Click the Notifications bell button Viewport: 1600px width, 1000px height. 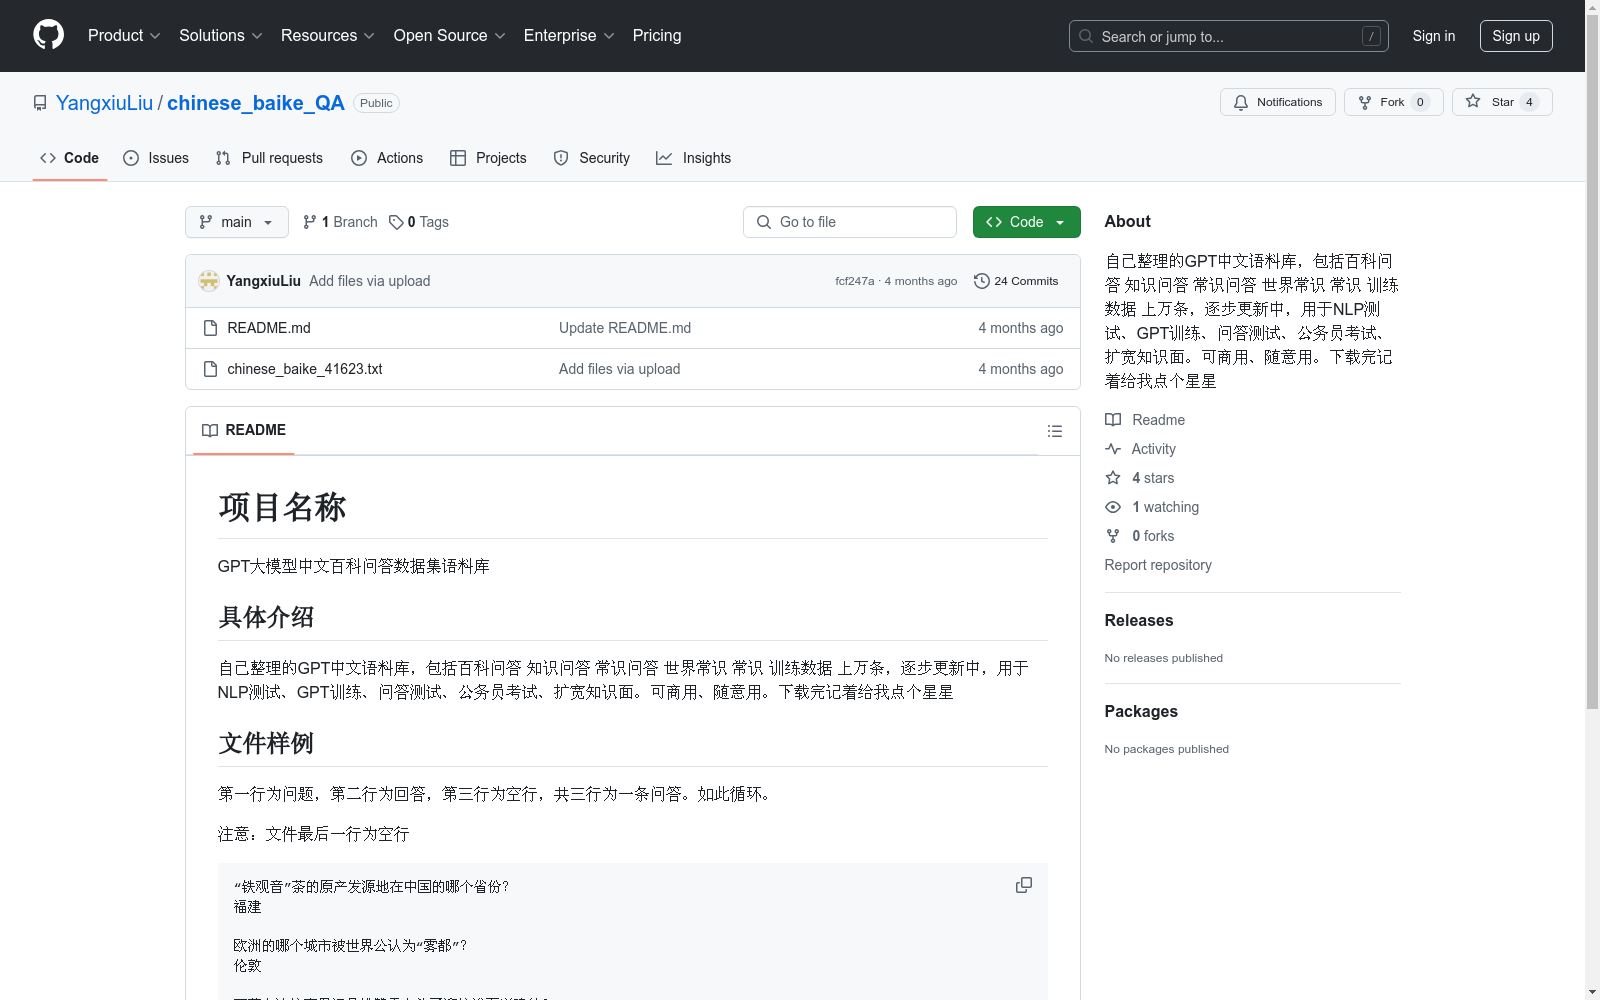point(1277,102)
